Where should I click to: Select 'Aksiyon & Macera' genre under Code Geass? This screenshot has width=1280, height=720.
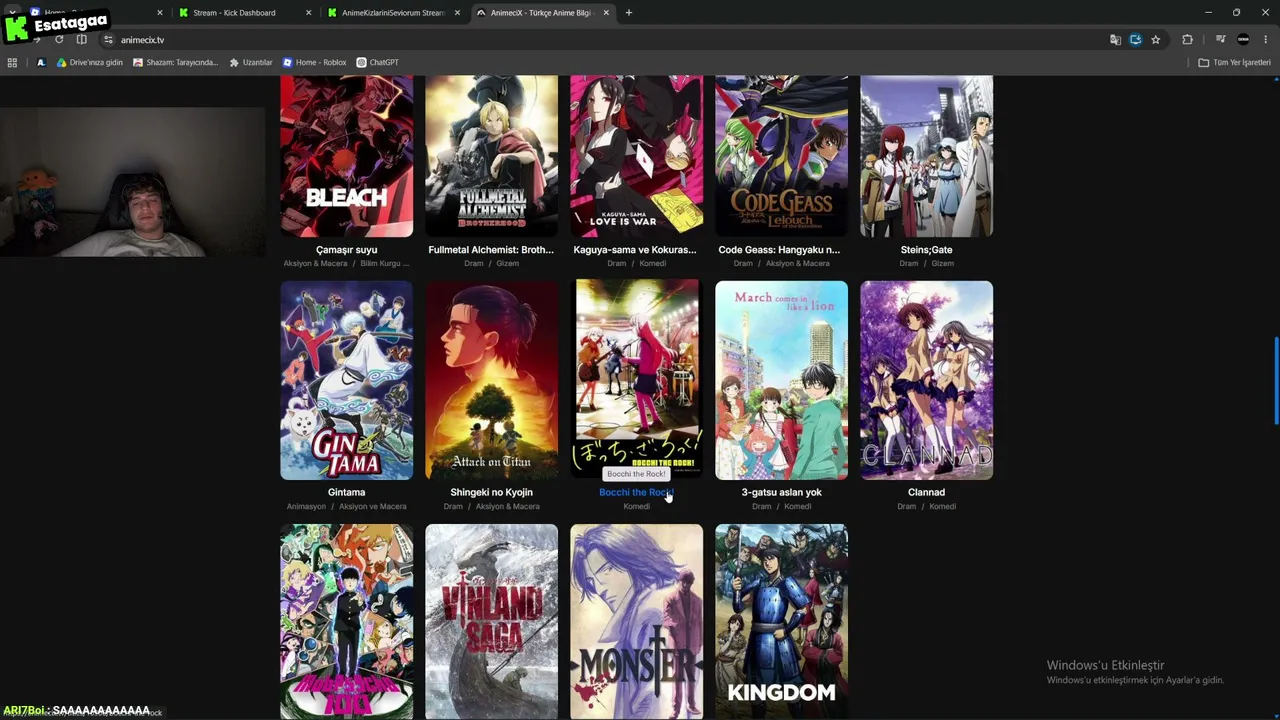coord(798,264)
